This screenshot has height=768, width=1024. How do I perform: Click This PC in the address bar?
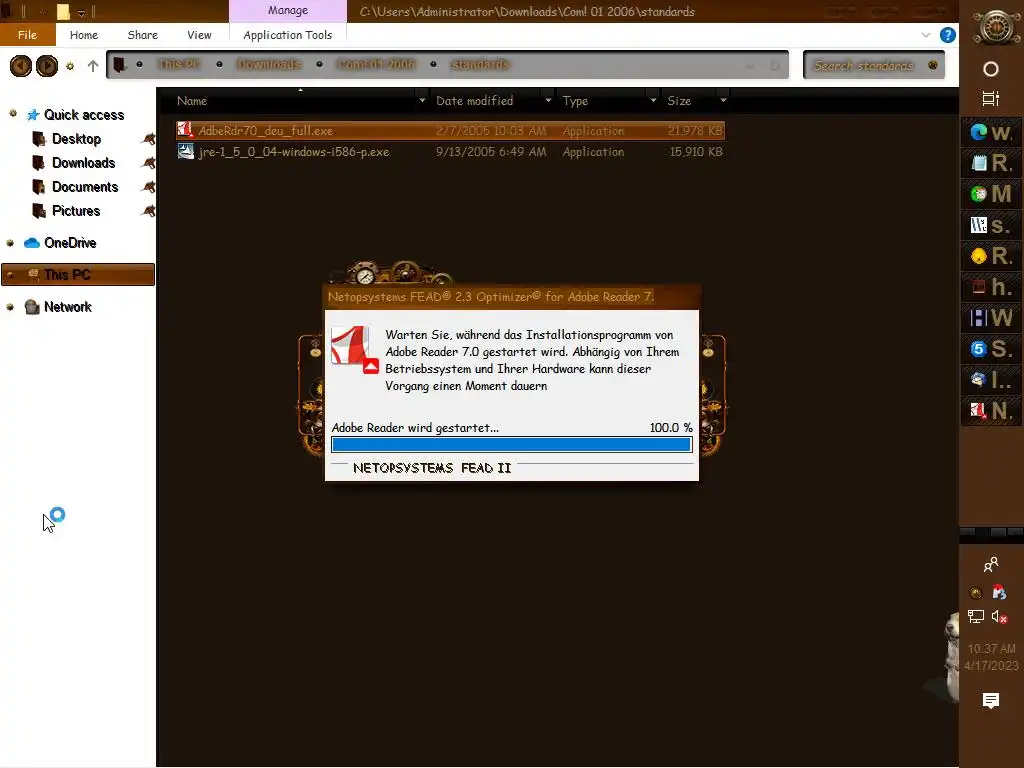click(178, 65)
